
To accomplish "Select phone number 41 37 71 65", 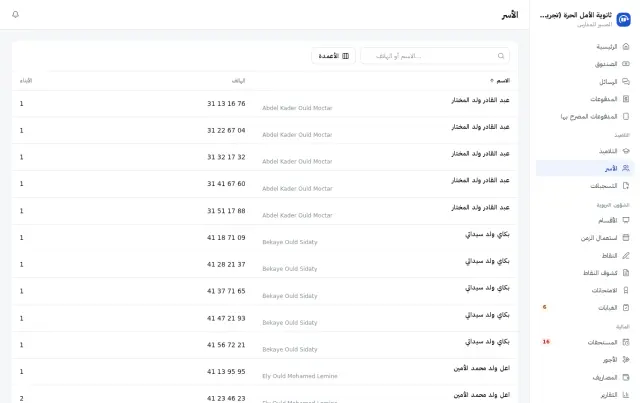I will click(226, 291).
